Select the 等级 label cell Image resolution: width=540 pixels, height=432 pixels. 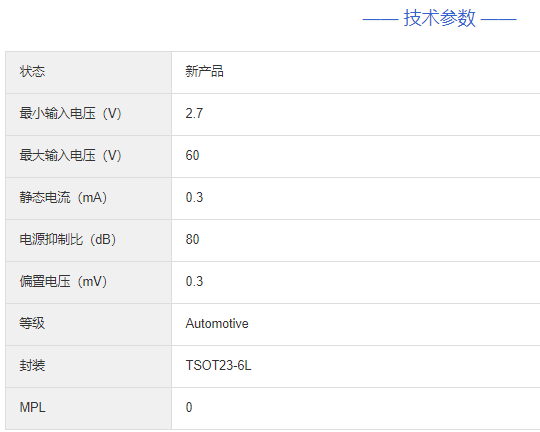[x=89, y=325]
